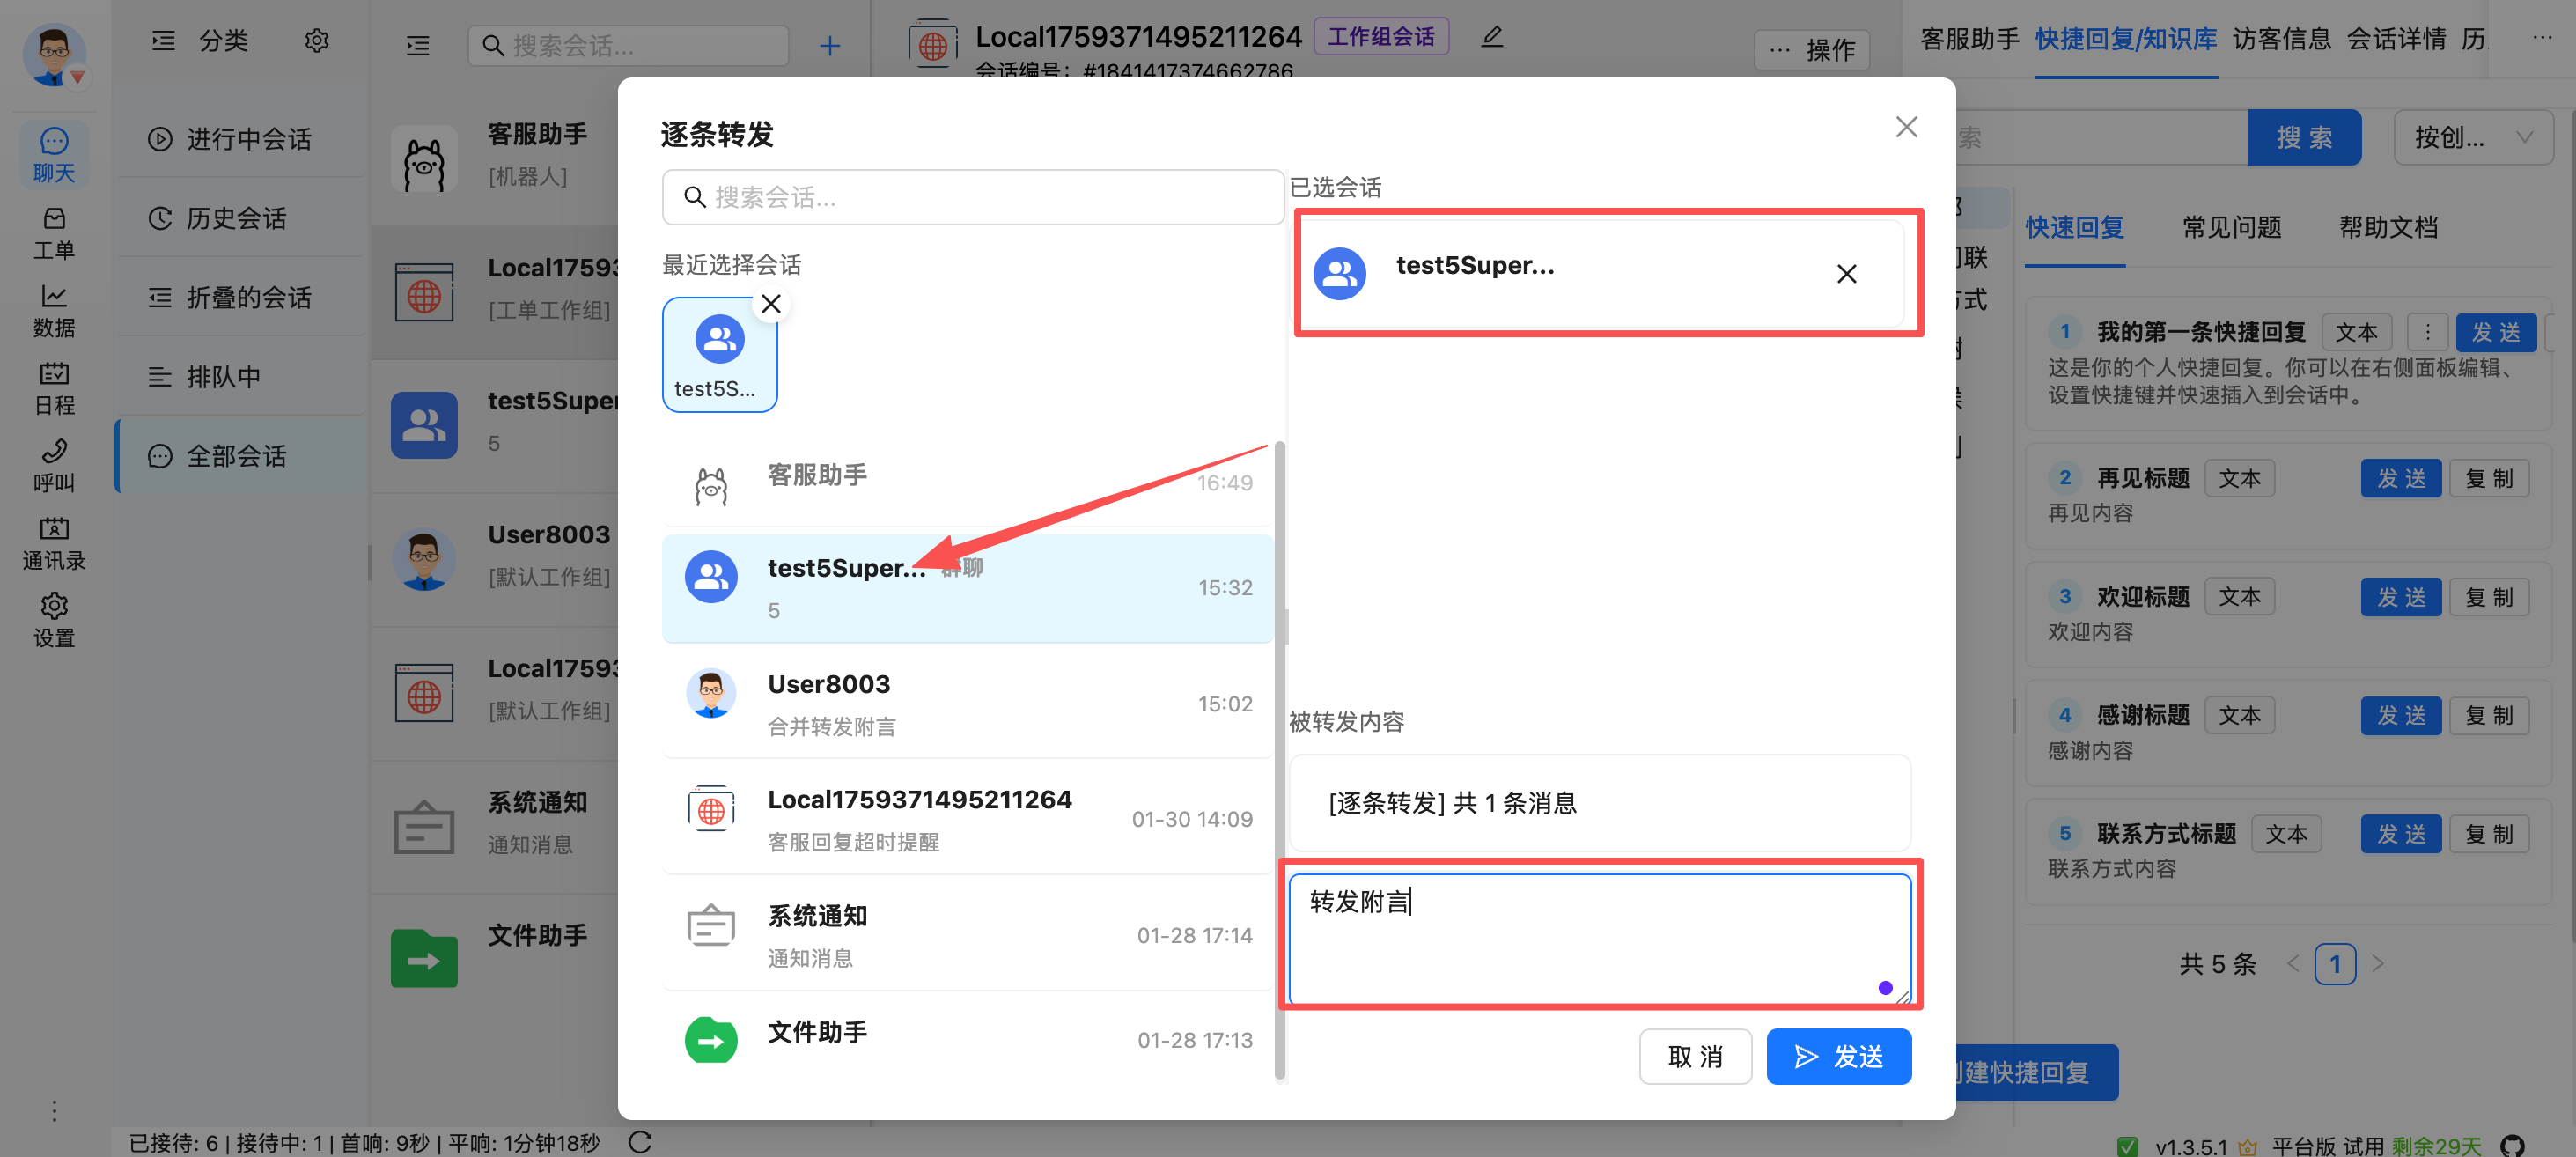2576x1157 pixels.
Task: Switch to the 常见问题 tab
Action: point(2231,228)
